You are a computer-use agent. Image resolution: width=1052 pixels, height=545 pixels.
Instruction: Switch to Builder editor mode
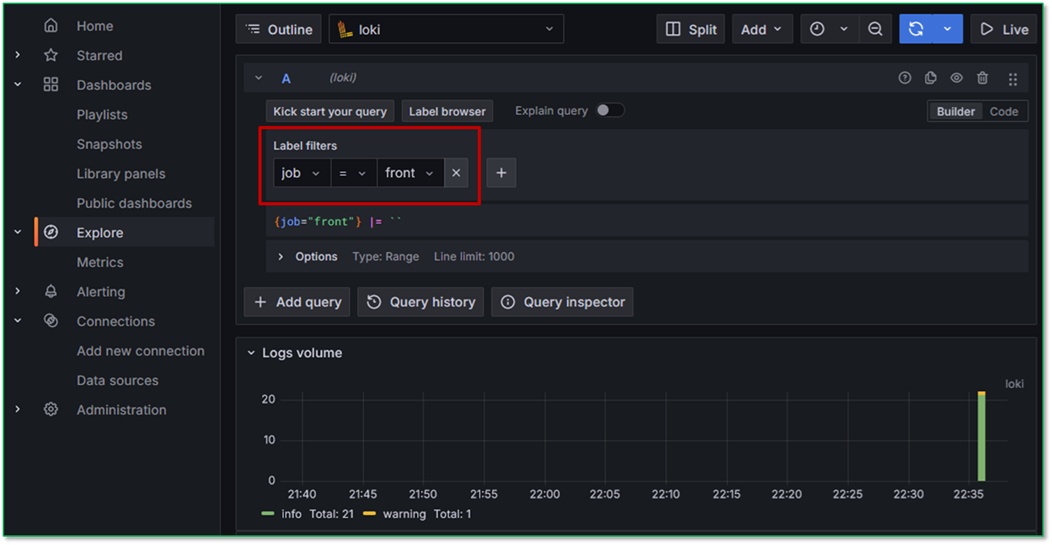click(955, 111)
